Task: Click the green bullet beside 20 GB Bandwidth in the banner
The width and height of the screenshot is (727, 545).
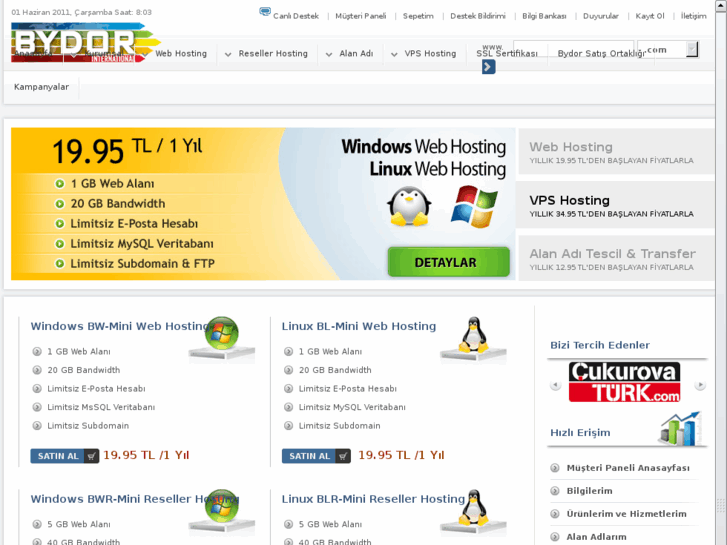Action: tap(60, 204)
